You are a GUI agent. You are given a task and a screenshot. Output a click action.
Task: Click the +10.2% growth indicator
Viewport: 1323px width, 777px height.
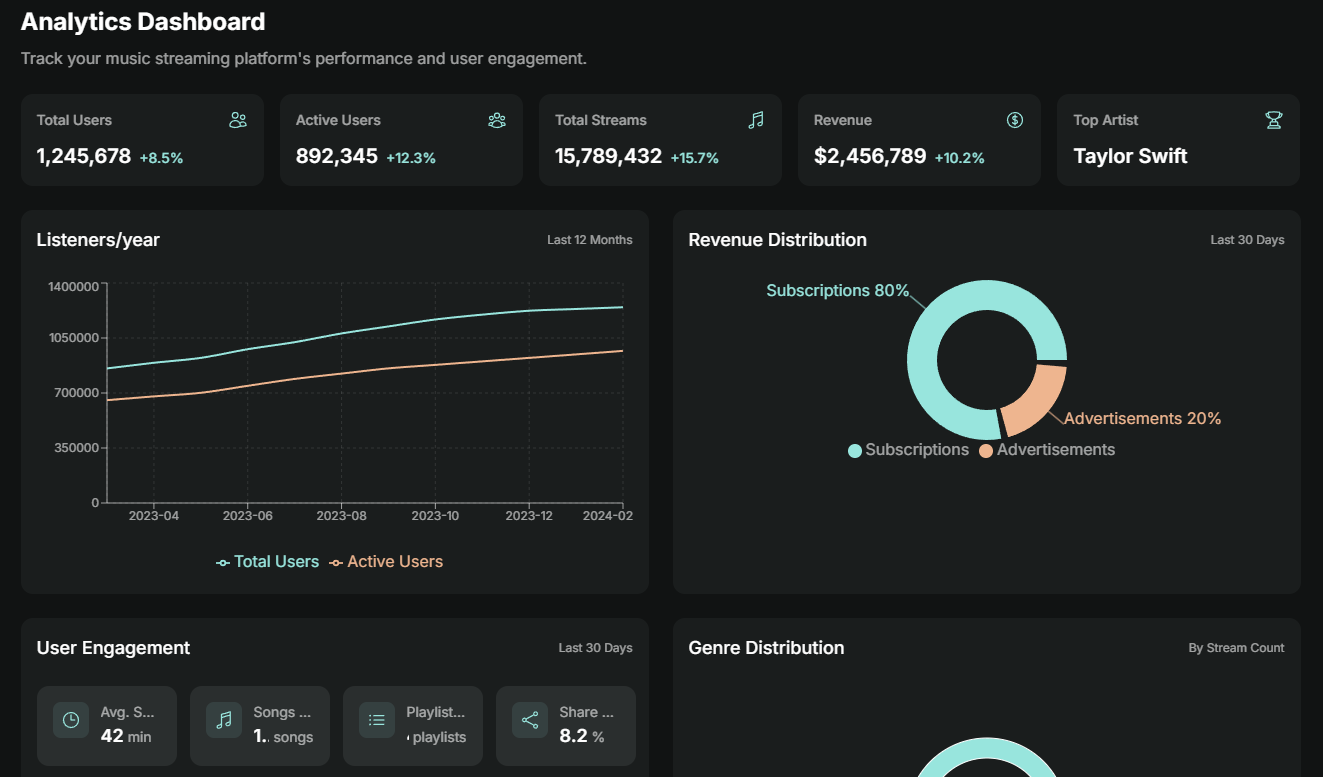coord(960,158)
